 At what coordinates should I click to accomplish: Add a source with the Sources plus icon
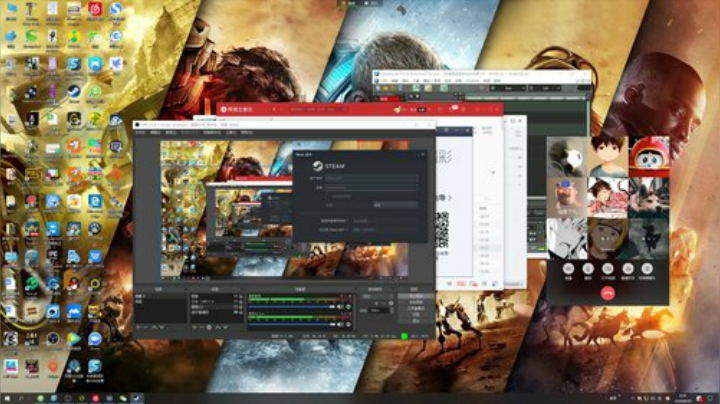tap(195, 327)
